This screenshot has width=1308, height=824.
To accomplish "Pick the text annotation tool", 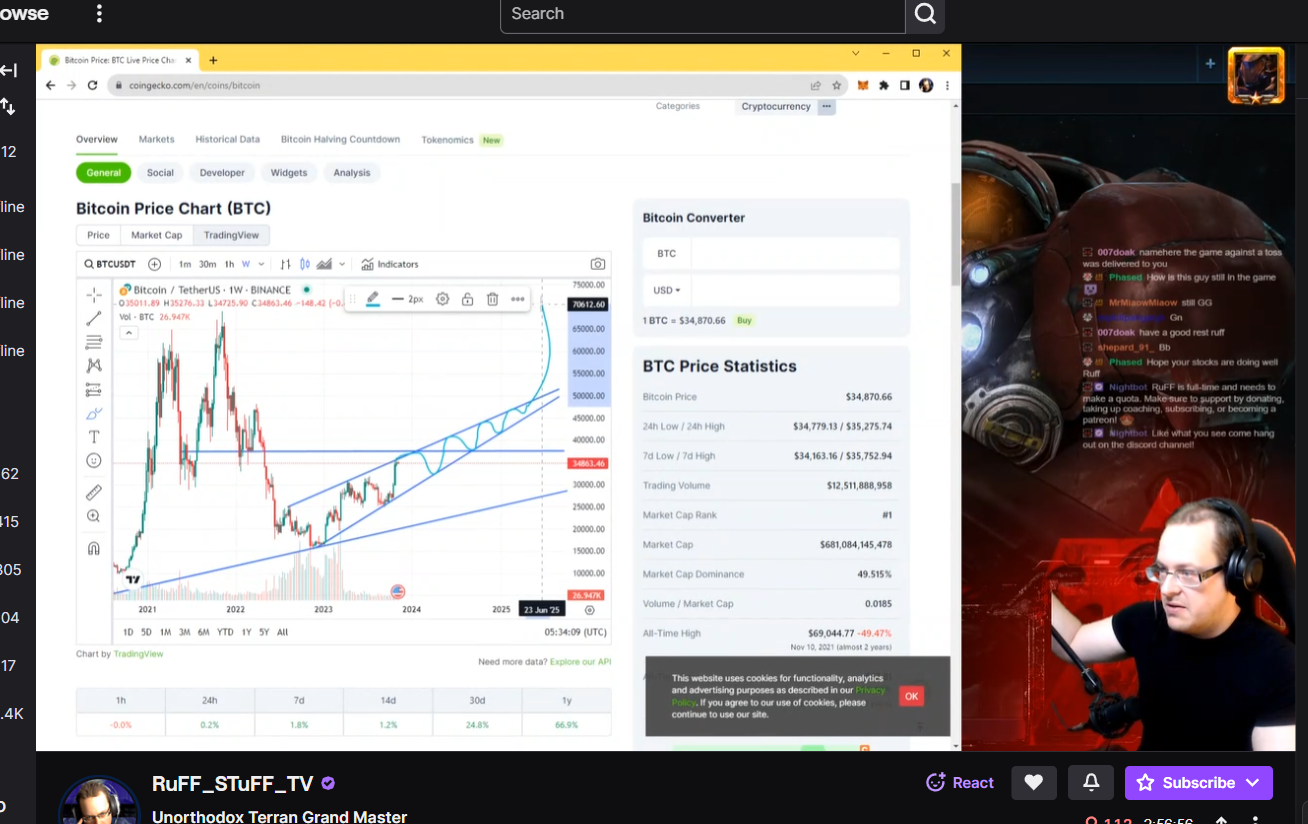I will pos(93,436).
